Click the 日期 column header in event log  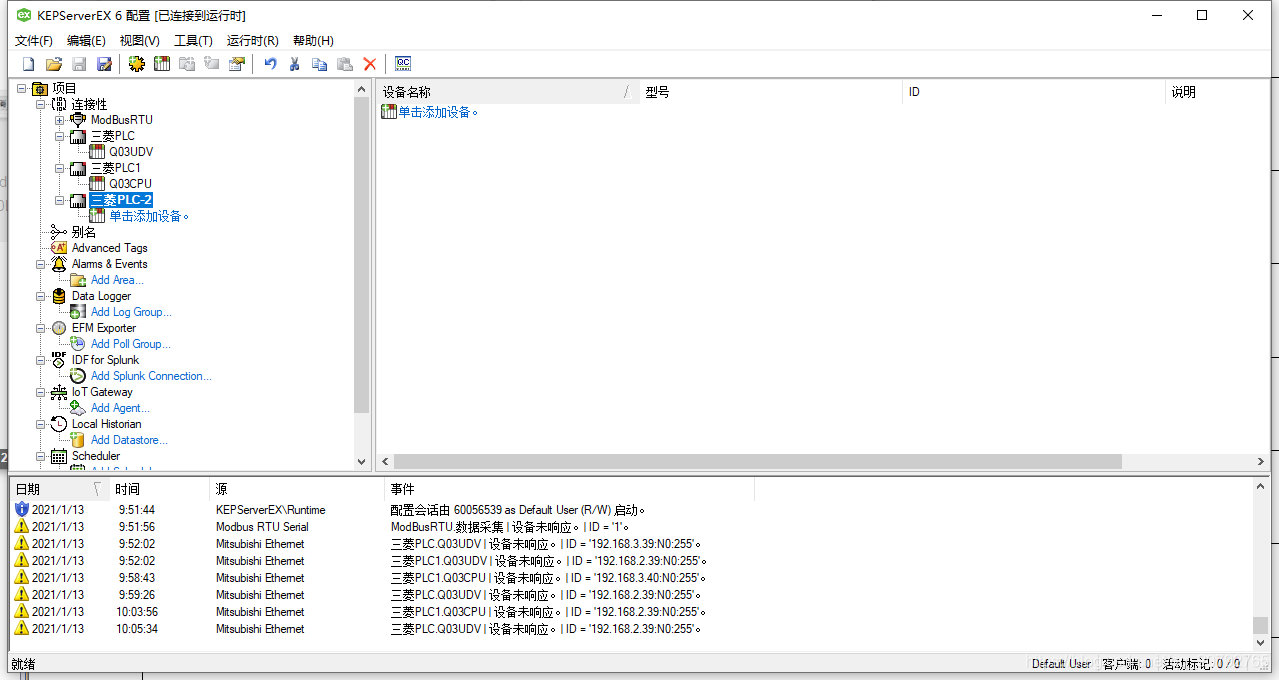tap(58, 489)
